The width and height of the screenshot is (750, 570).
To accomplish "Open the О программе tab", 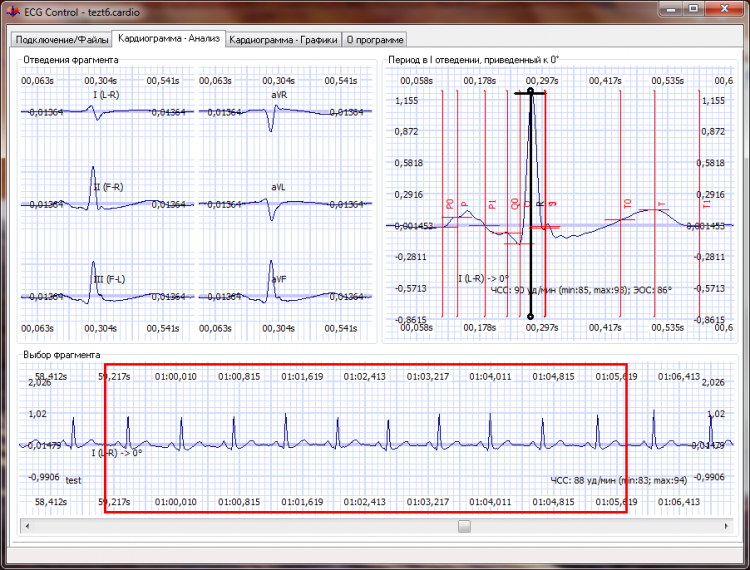I will pos(375,40).
